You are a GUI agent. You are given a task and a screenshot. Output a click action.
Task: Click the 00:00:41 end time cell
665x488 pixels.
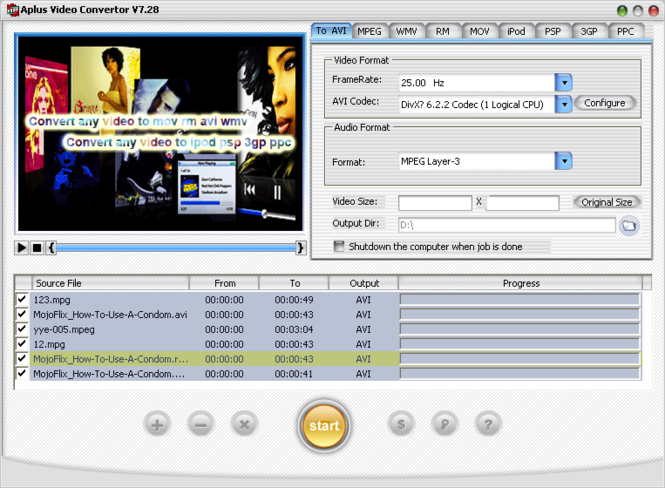click(293, 374)
